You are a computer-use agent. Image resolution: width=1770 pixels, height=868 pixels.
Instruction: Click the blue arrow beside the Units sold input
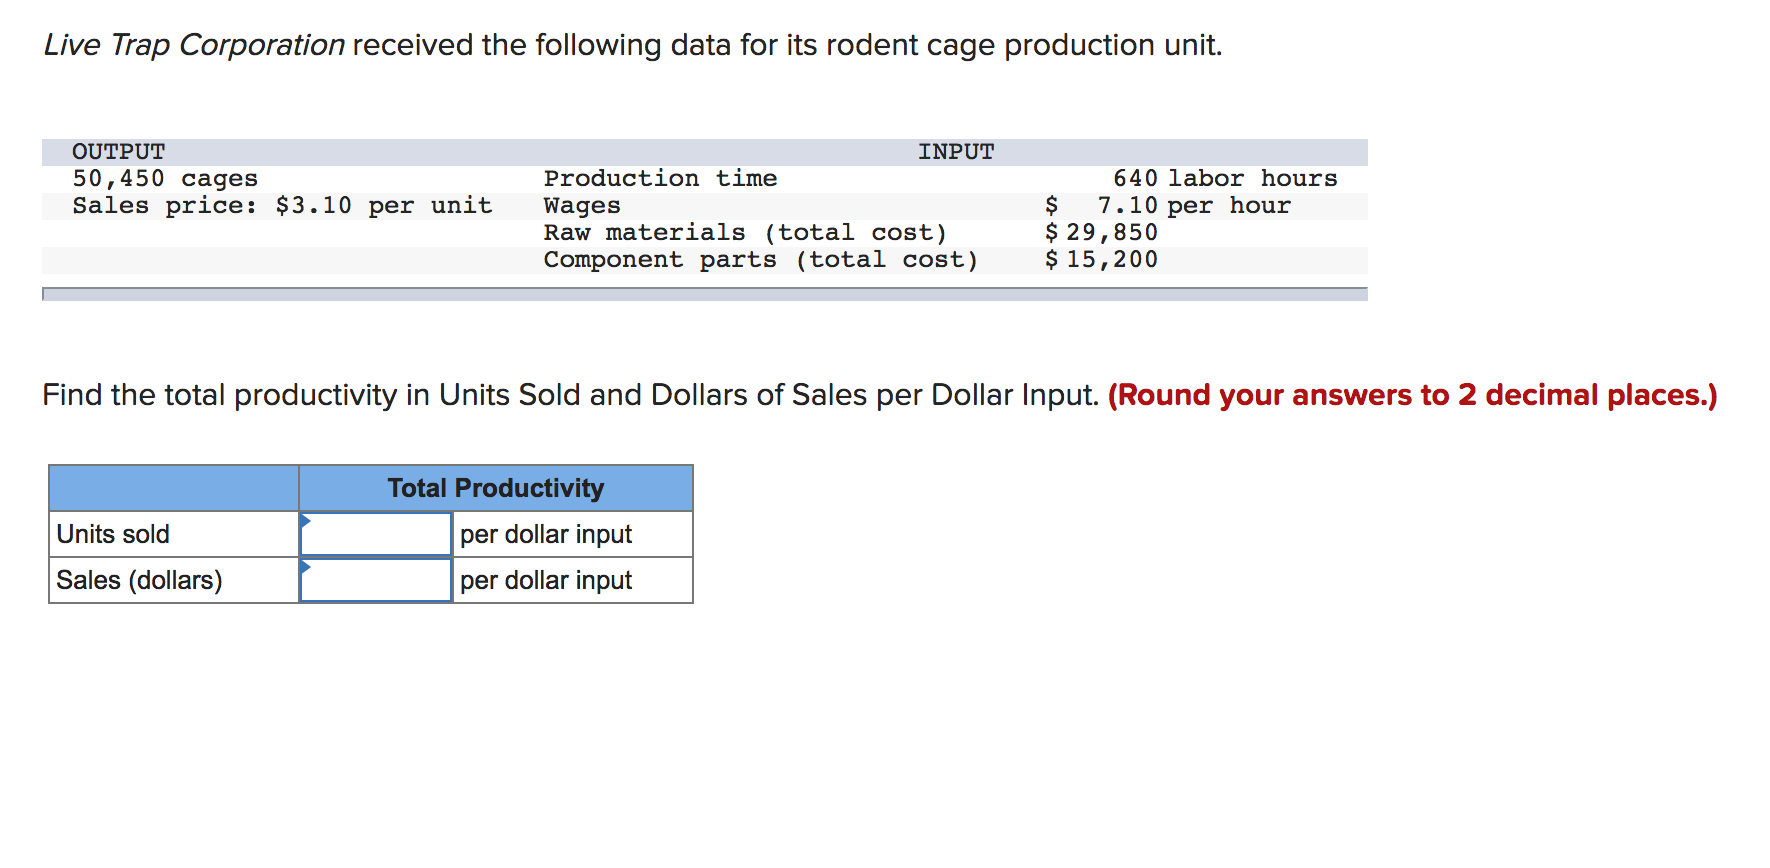click(304, 522)
